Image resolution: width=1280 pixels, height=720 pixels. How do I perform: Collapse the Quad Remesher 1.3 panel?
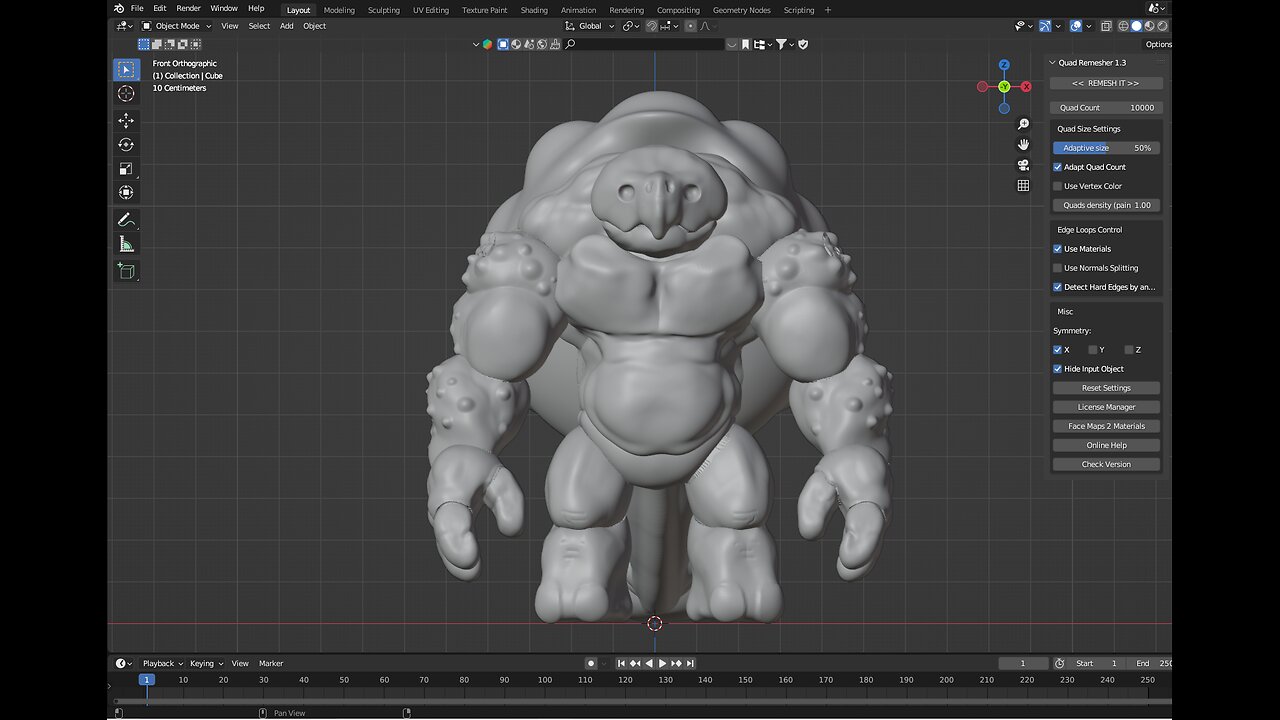click(1052, 62)
